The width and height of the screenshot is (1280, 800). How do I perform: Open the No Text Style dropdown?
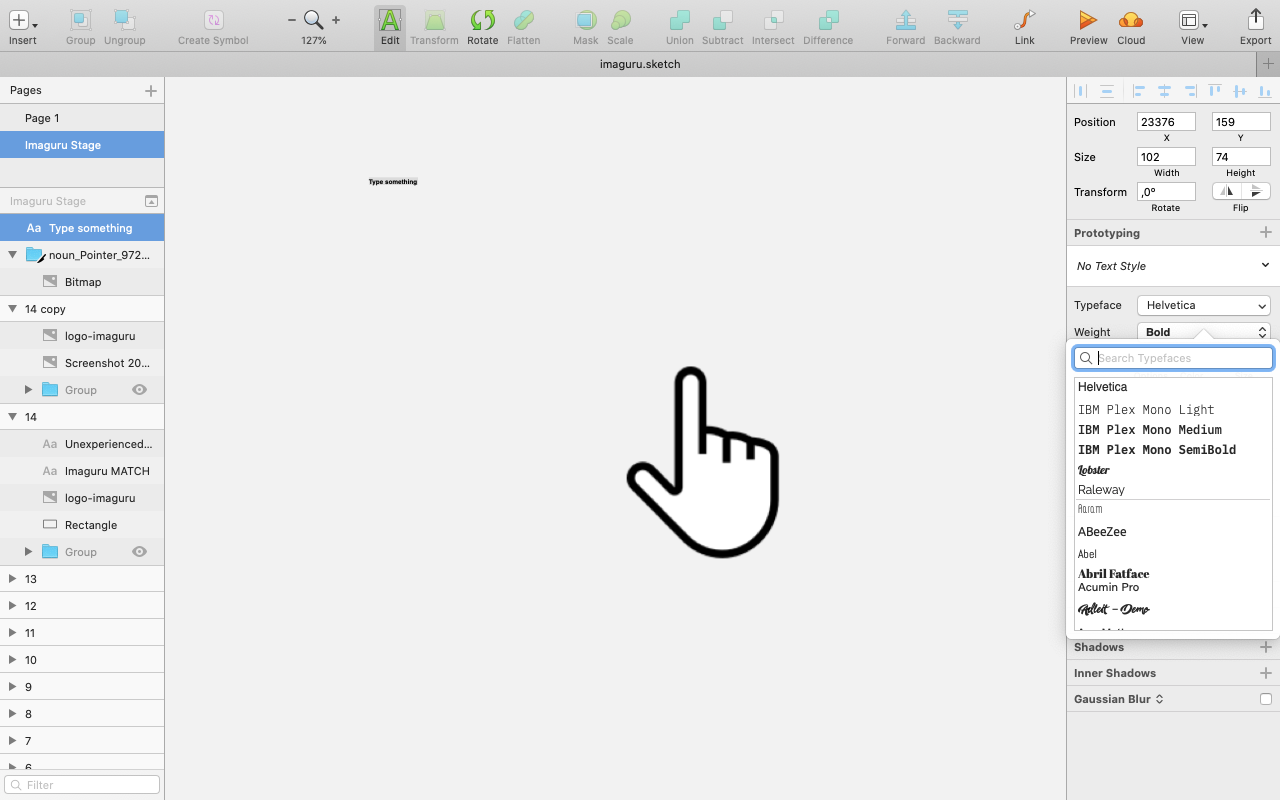[1173, 266]
